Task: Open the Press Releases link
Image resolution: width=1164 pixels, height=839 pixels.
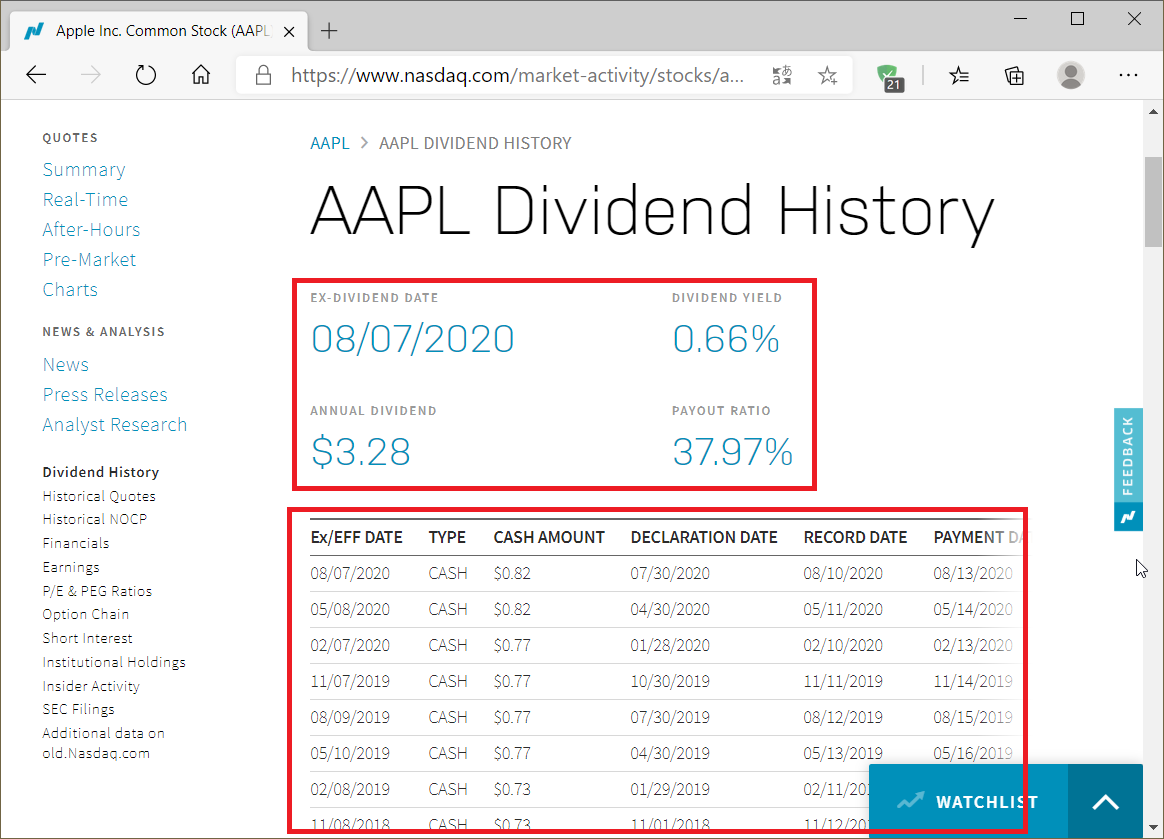Action: [105, 394]
